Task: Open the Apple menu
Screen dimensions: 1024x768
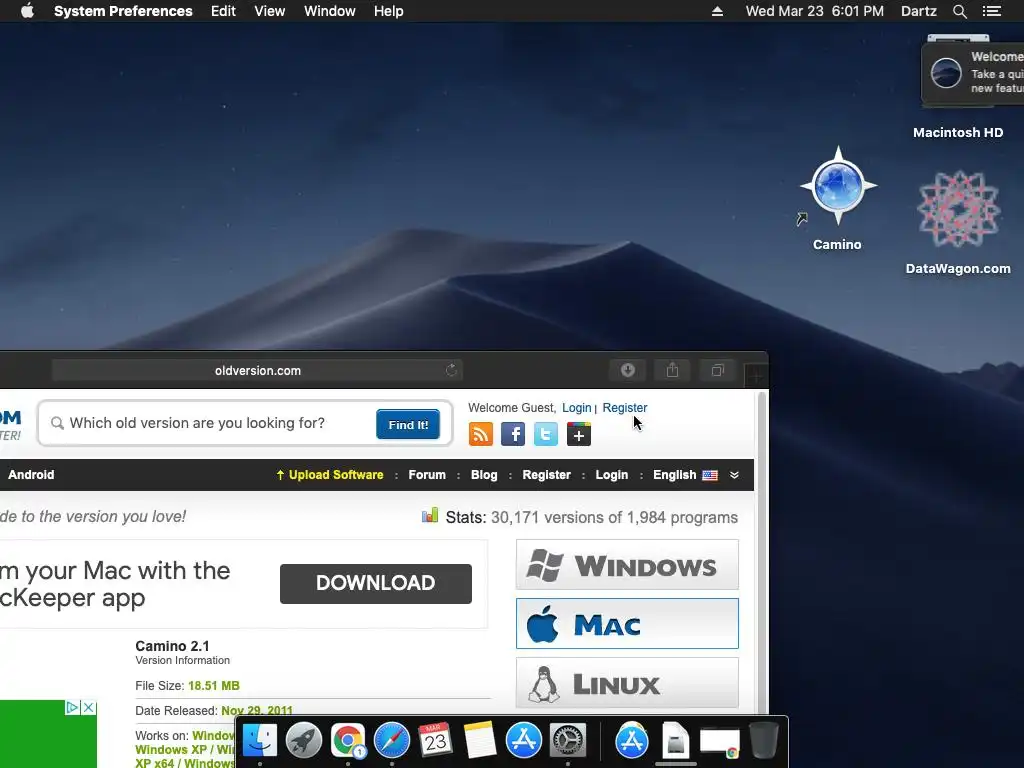Action: pyautogui.click(x=27, y=11)
